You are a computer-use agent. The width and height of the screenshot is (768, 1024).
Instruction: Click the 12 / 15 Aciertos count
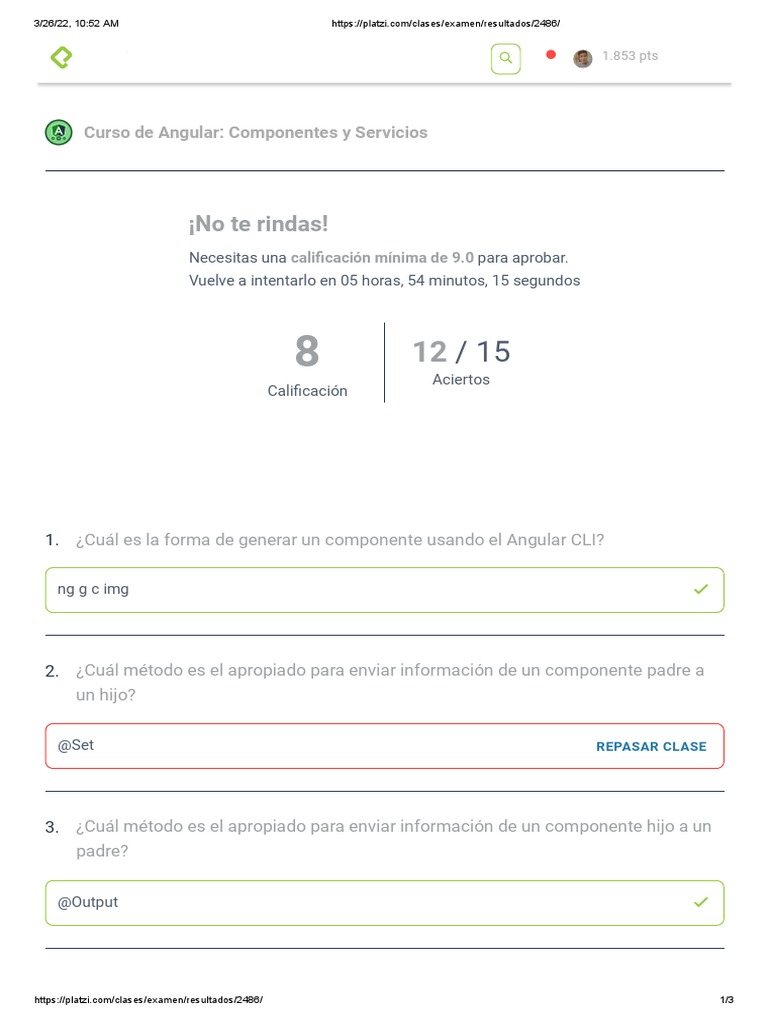(x=461, y=352)
